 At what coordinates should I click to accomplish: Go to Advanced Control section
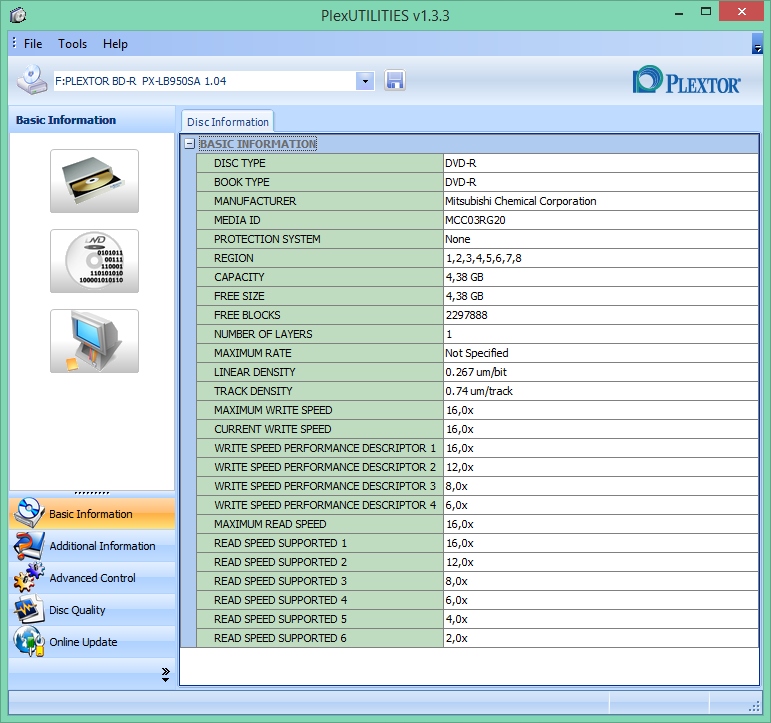point(91,578)
